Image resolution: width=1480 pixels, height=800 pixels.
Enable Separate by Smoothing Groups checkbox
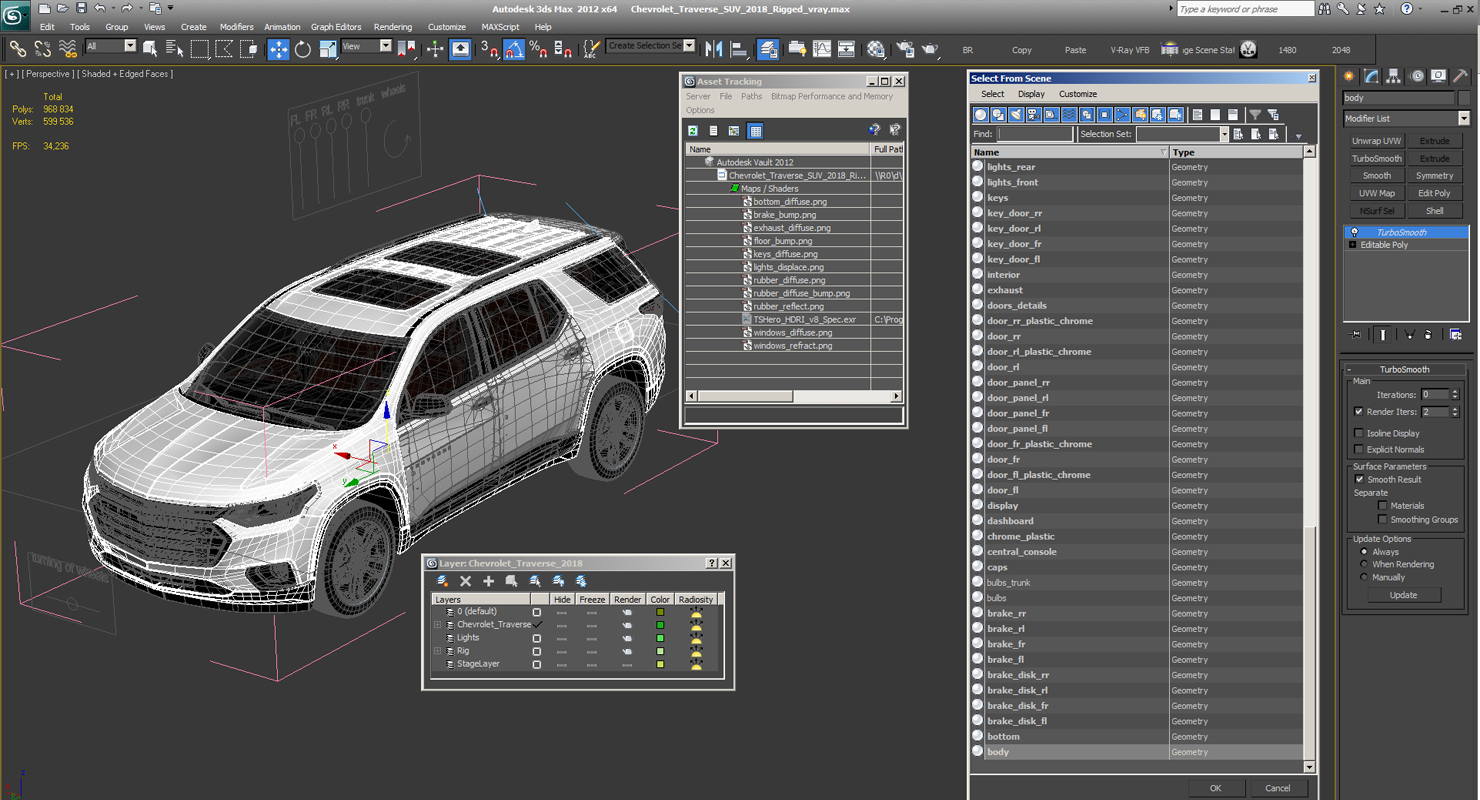click(1383, 520)
